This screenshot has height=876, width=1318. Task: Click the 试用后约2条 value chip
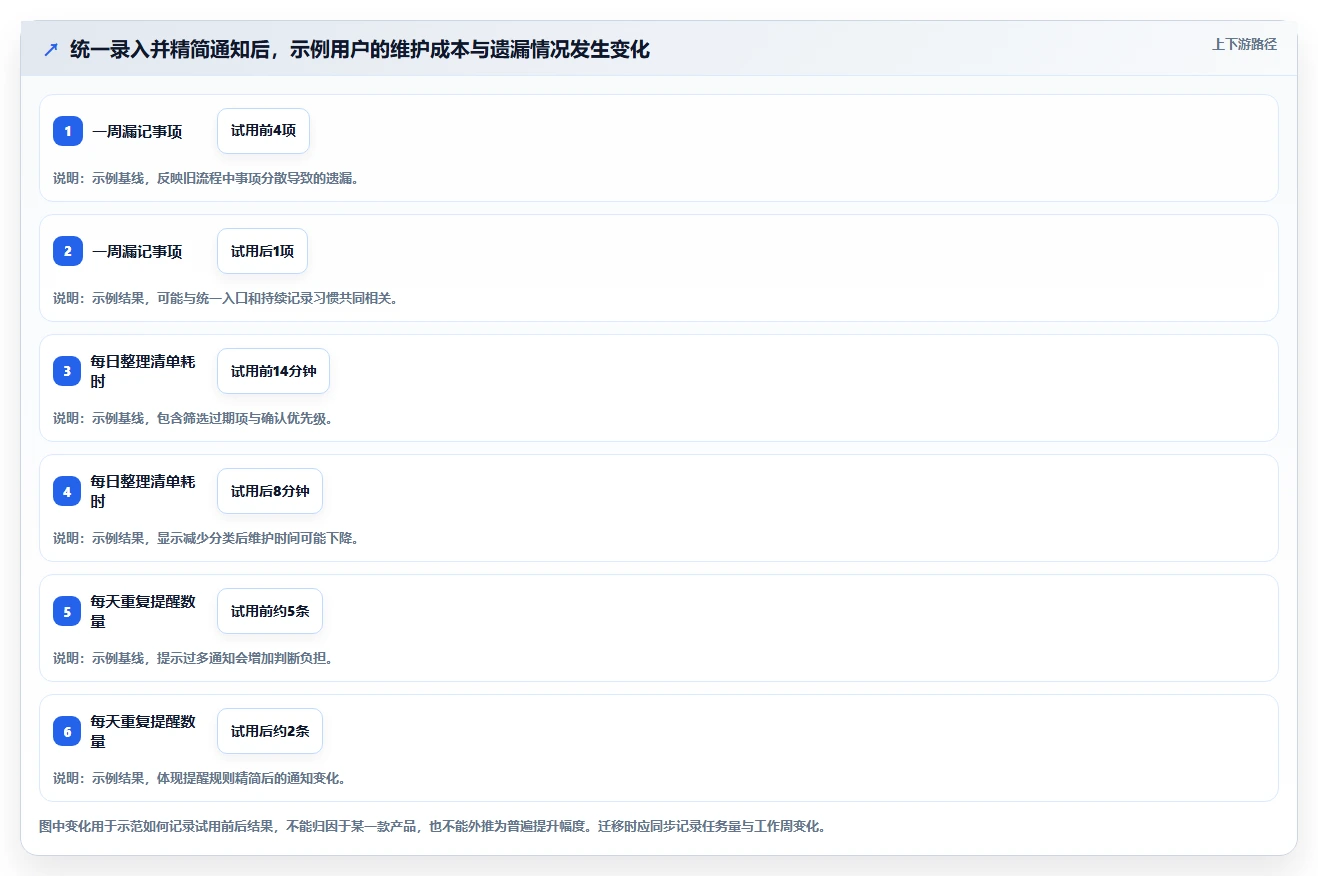270,731
